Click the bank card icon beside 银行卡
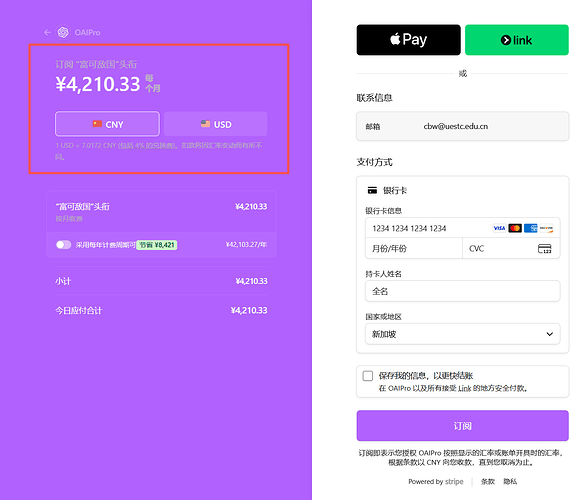 (372, 190)
